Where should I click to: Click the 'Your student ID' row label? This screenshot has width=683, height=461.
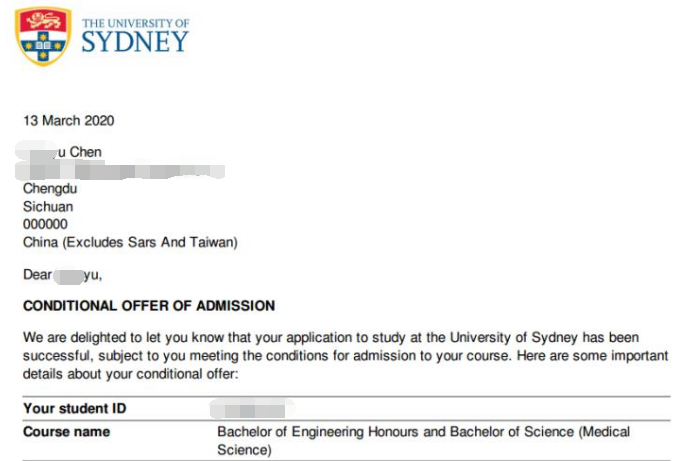74,409
